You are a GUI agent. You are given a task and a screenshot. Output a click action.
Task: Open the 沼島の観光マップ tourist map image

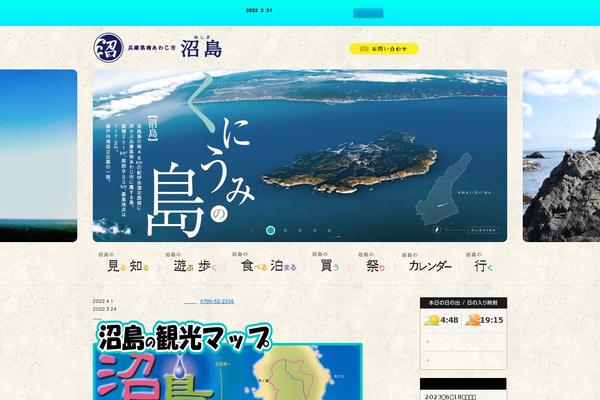coord(228,361)
